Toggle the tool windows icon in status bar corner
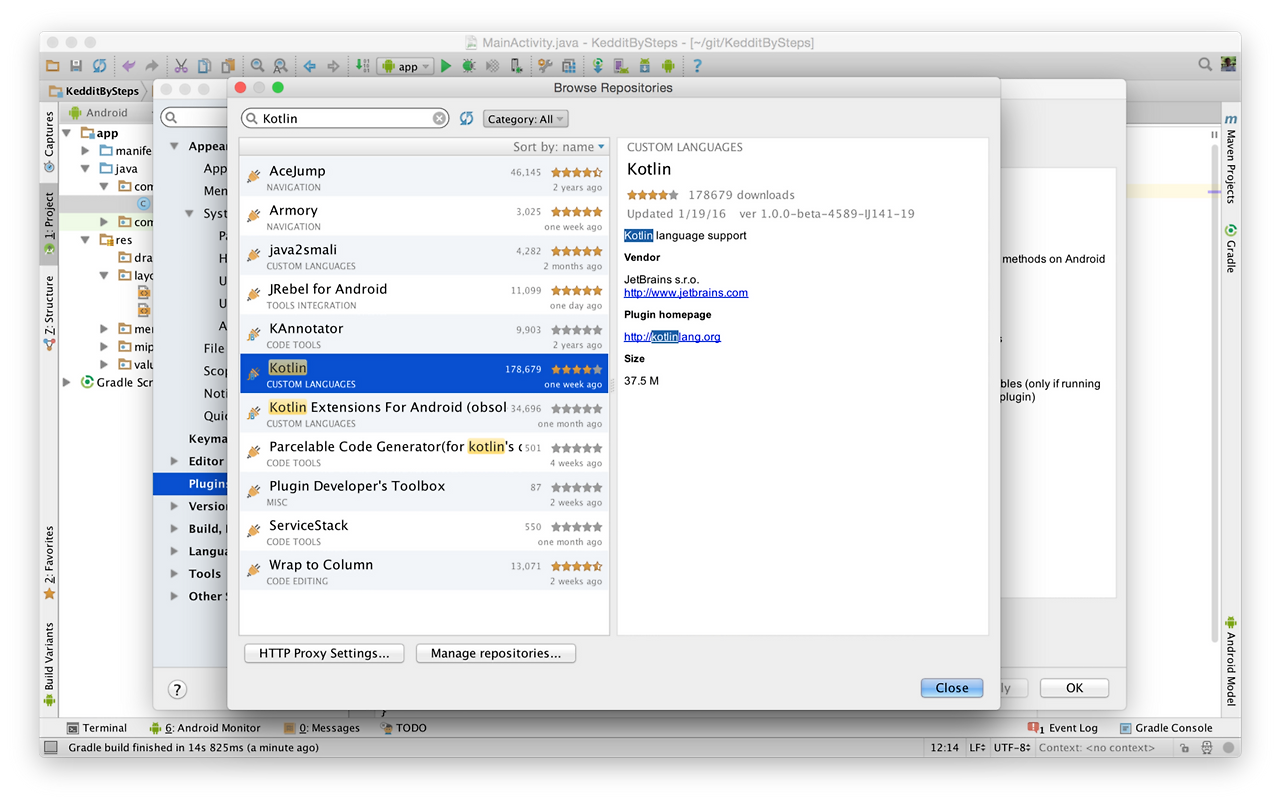The height and width of the screenshot is (803, 1280). coord(51,748)
